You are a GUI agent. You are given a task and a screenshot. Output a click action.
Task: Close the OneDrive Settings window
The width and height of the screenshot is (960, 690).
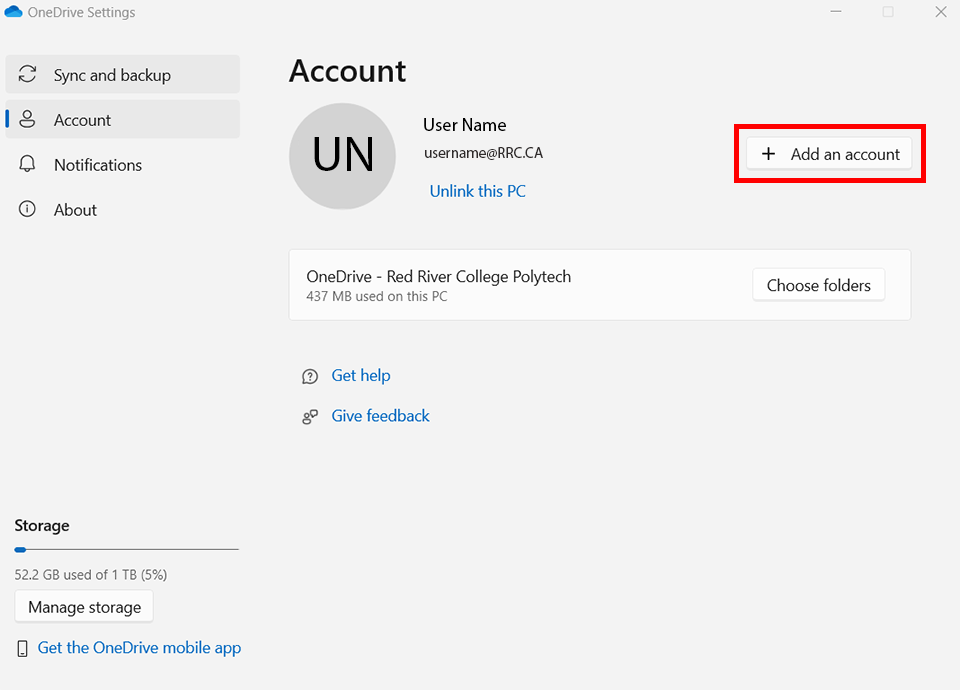click(941, 12)
